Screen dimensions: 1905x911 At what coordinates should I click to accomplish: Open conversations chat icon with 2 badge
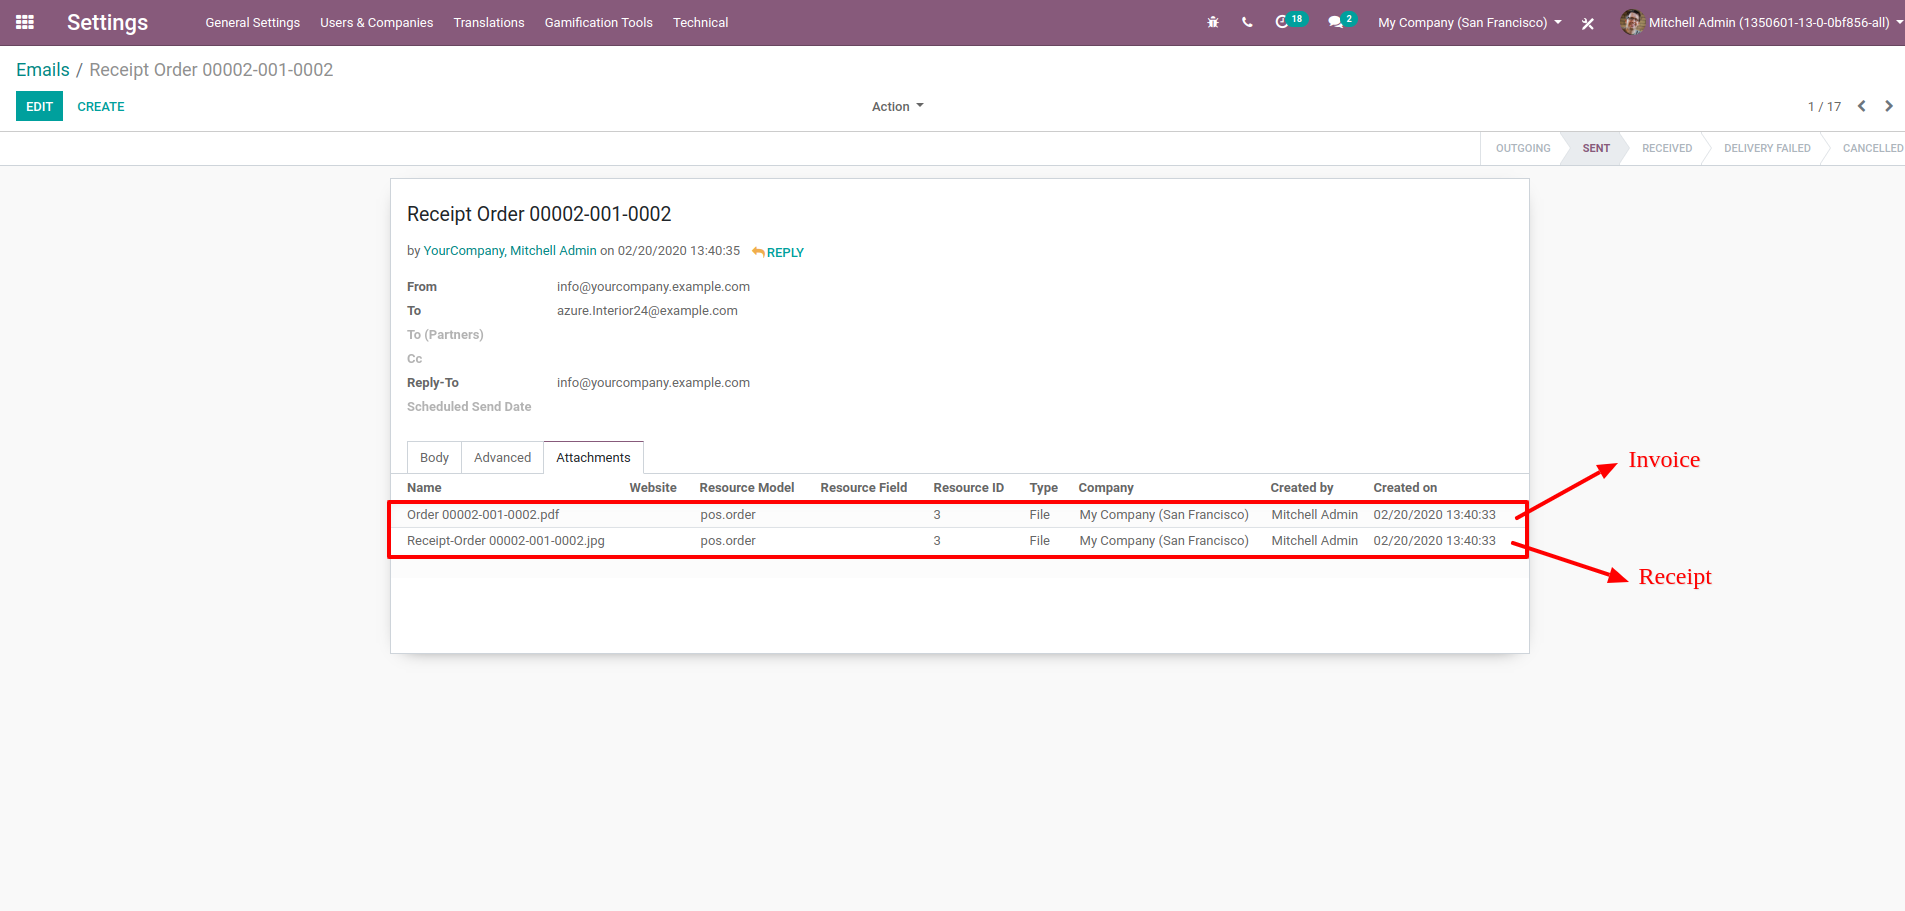click(1341, 21)
